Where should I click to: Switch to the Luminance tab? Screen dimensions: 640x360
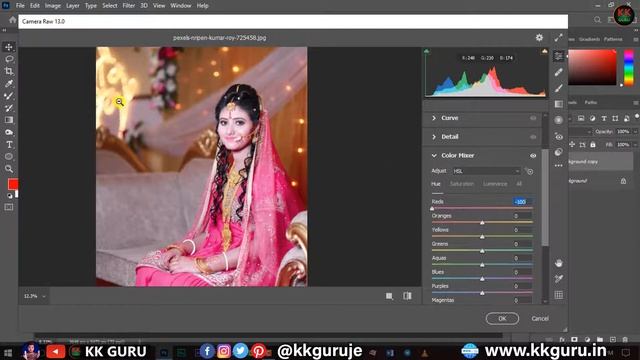[495, 184]
